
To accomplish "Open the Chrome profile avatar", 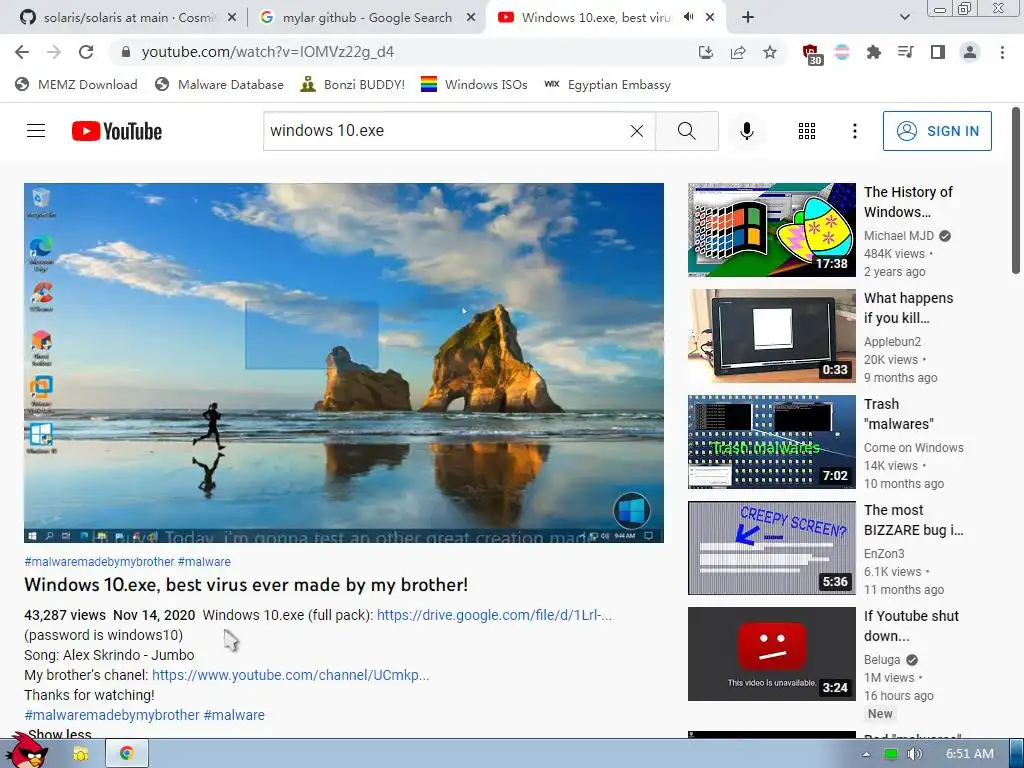I will (x=970, y=52).
